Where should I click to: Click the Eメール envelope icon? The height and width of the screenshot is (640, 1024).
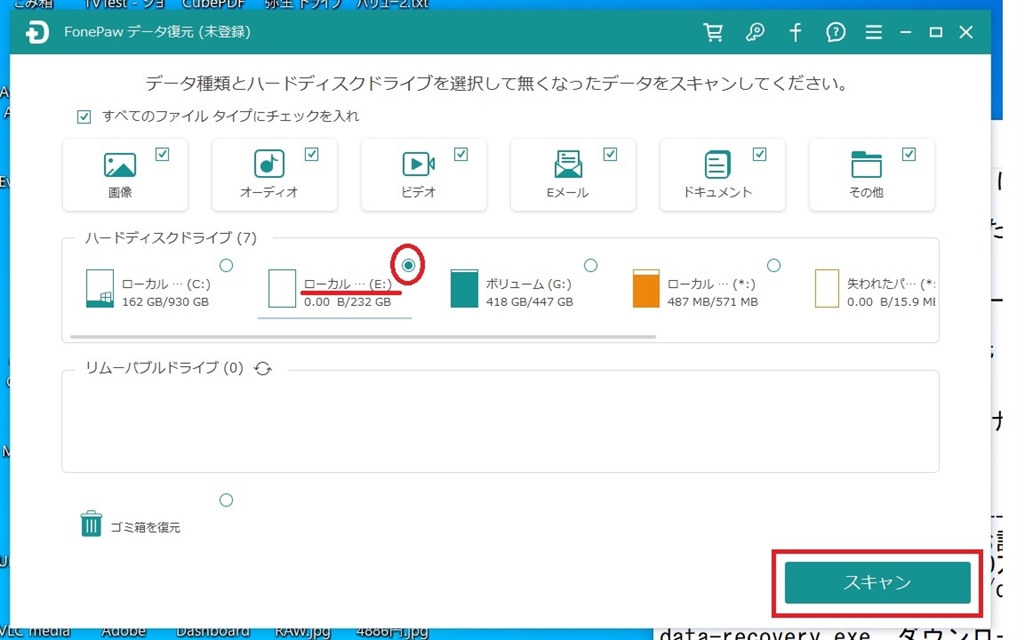coord(568,164)
